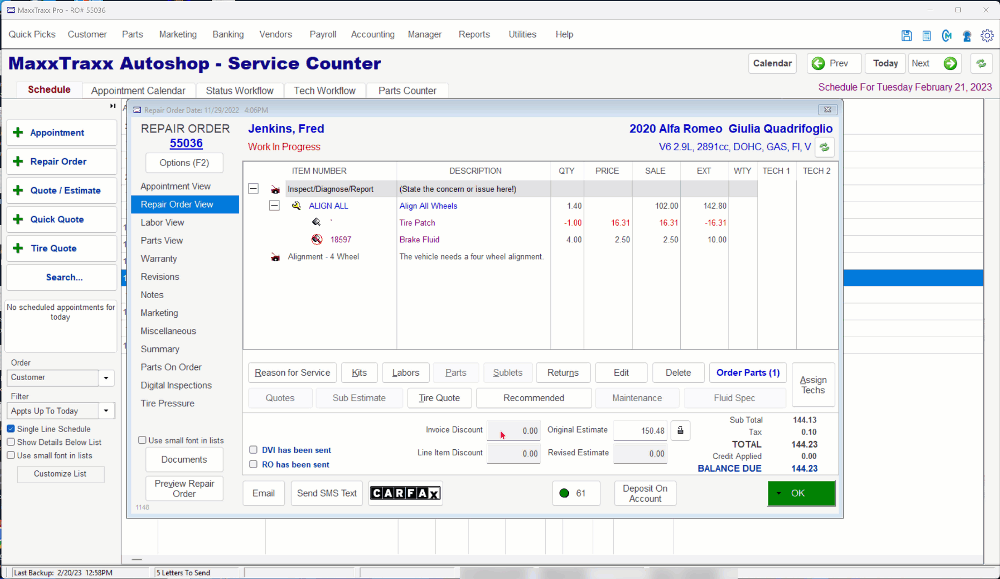This screenshot has width=1000, height=579.
Task: Click Reason for Service button
Action: click(292, 372)
